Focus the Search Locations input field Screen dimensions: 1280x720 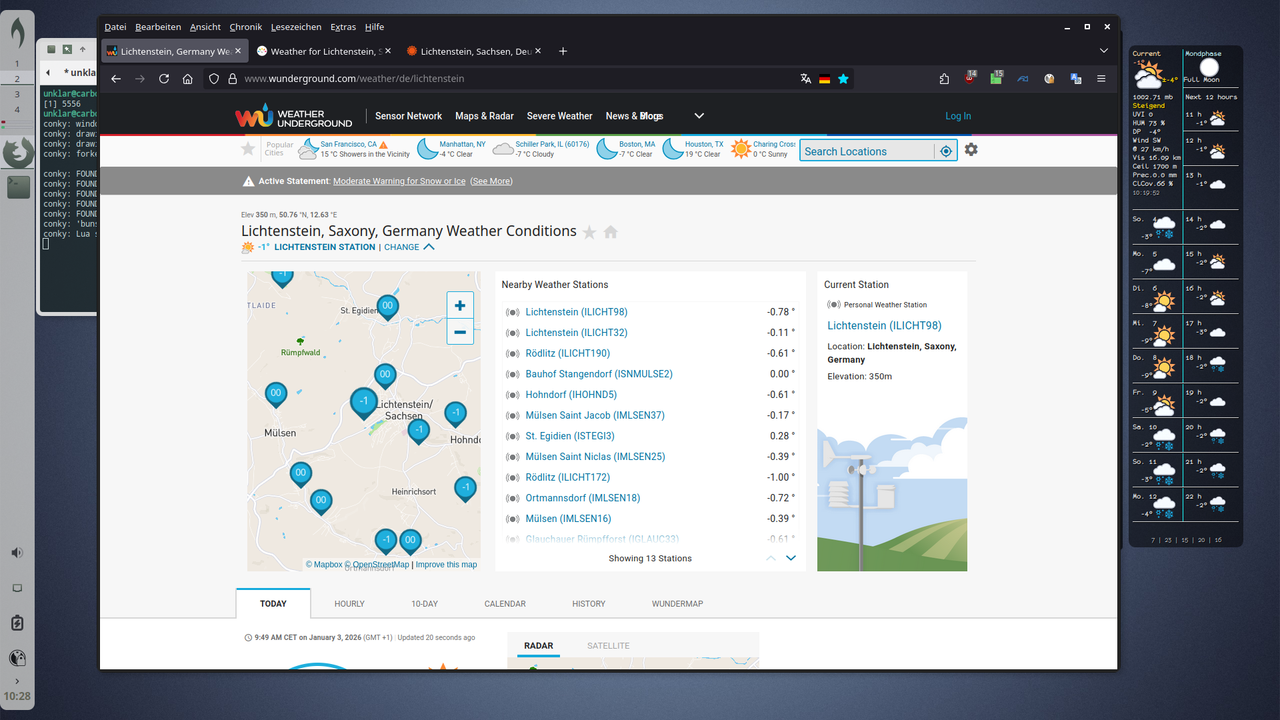click(866, 151)
